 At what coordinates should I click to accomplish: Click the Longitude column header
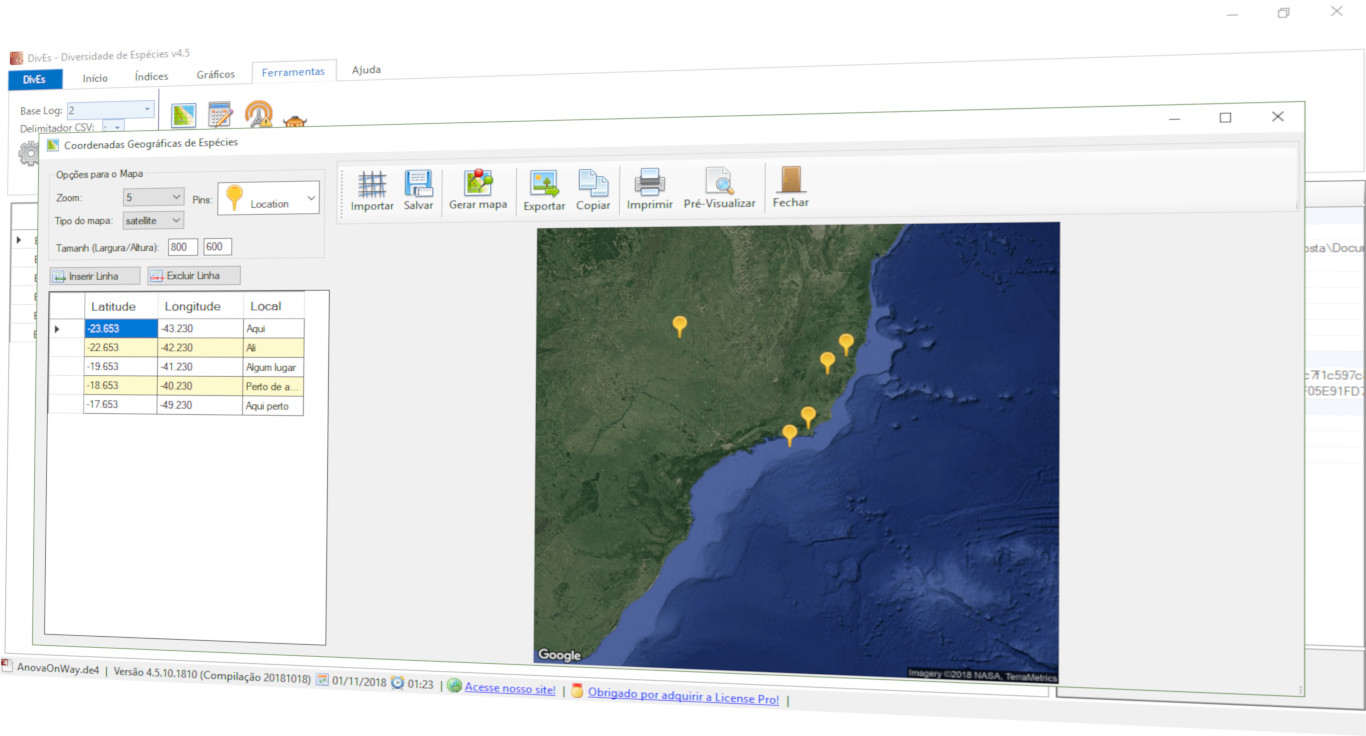(x=200, y=306)
